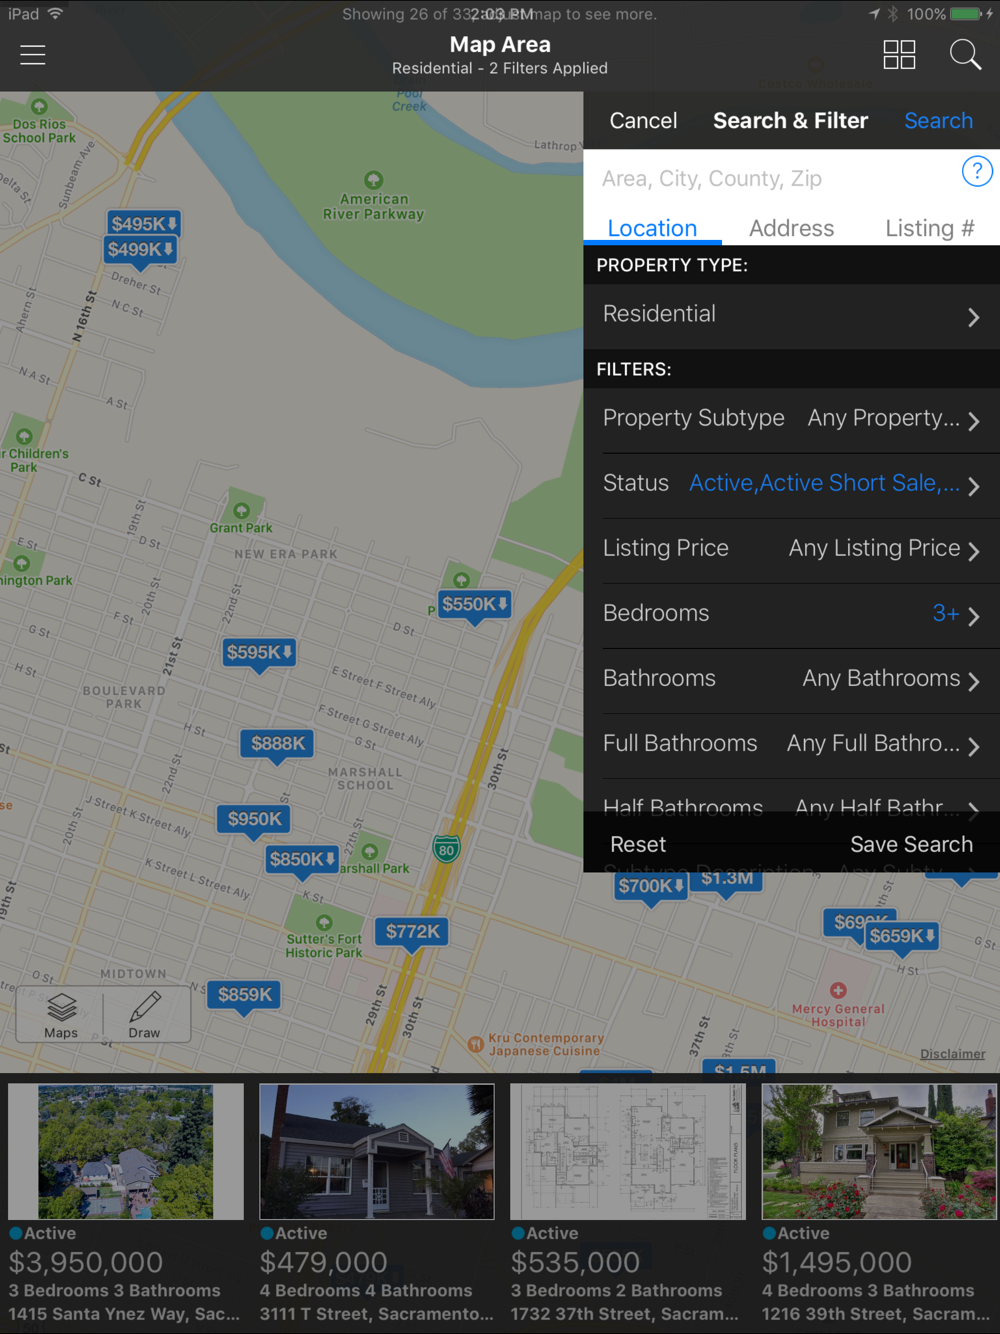Image resolution: width=1000 pixels, height=1334 pixels.
Task: Open the hamburger menu
Action: tap(33, 55)
